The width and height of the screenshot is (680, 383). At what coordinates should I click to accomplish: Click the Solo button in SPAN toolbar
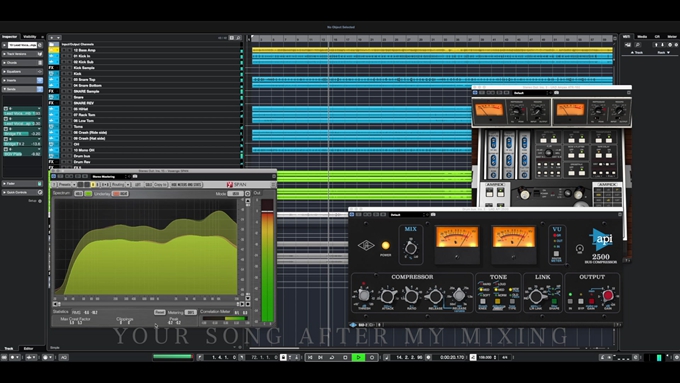point(148,184)
